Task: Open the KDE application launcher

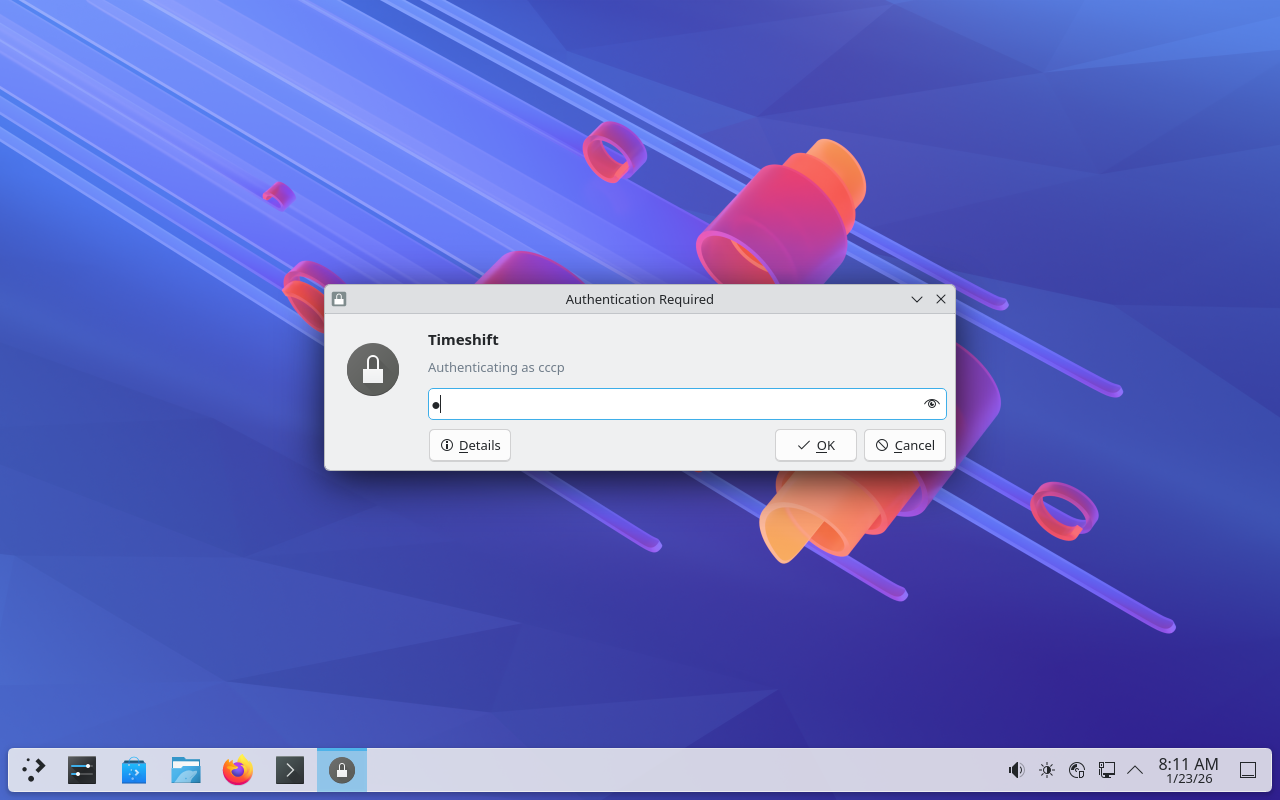Action: point(34,770)
